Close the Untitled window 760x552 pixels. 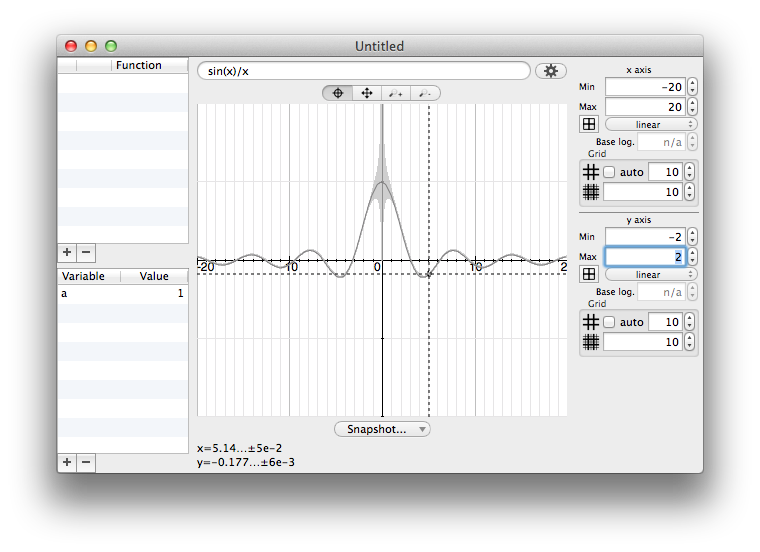pos(71,46)
